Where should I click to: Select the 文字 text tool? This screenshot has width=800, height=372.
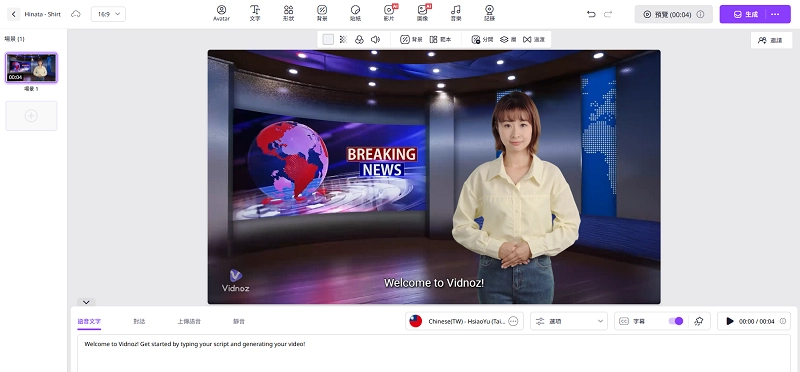pyautogui.click(x=255, y=13)
